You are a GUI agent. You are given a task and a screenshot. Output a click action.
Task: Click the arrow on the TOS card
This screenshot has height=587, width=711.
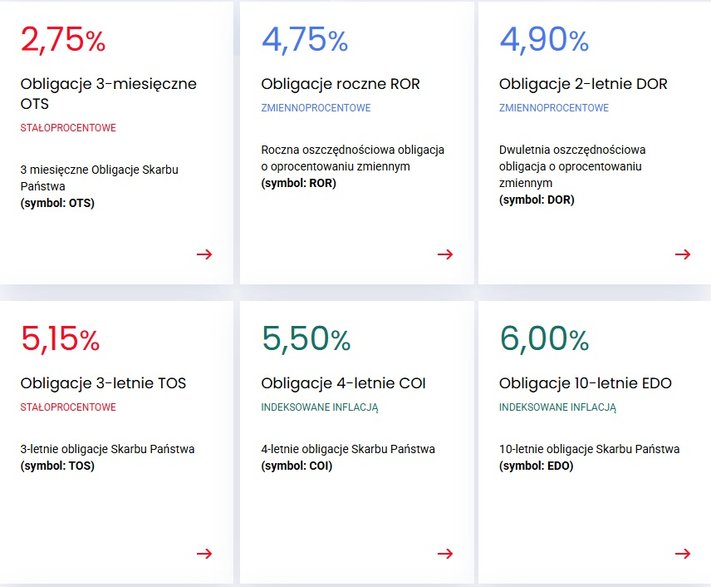pyautogui.click(x=204, y=553)
